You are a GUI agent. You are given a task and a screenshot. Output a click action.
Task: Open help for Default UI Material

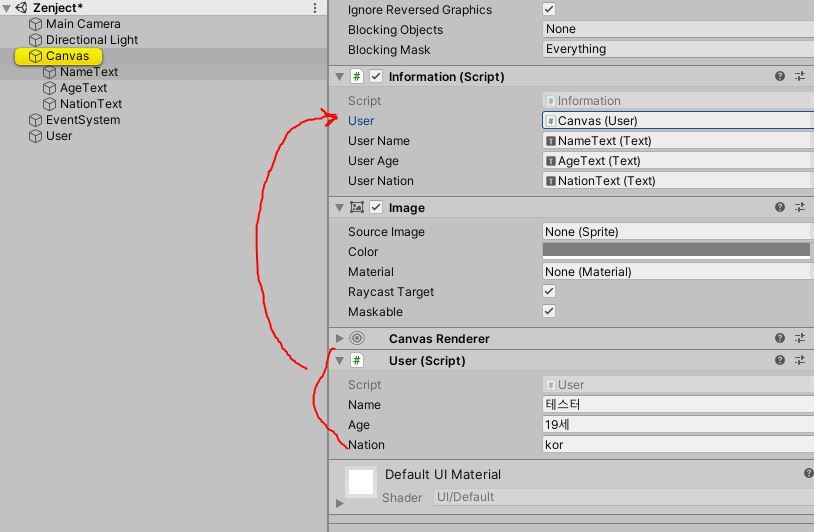tap(808, 473)
